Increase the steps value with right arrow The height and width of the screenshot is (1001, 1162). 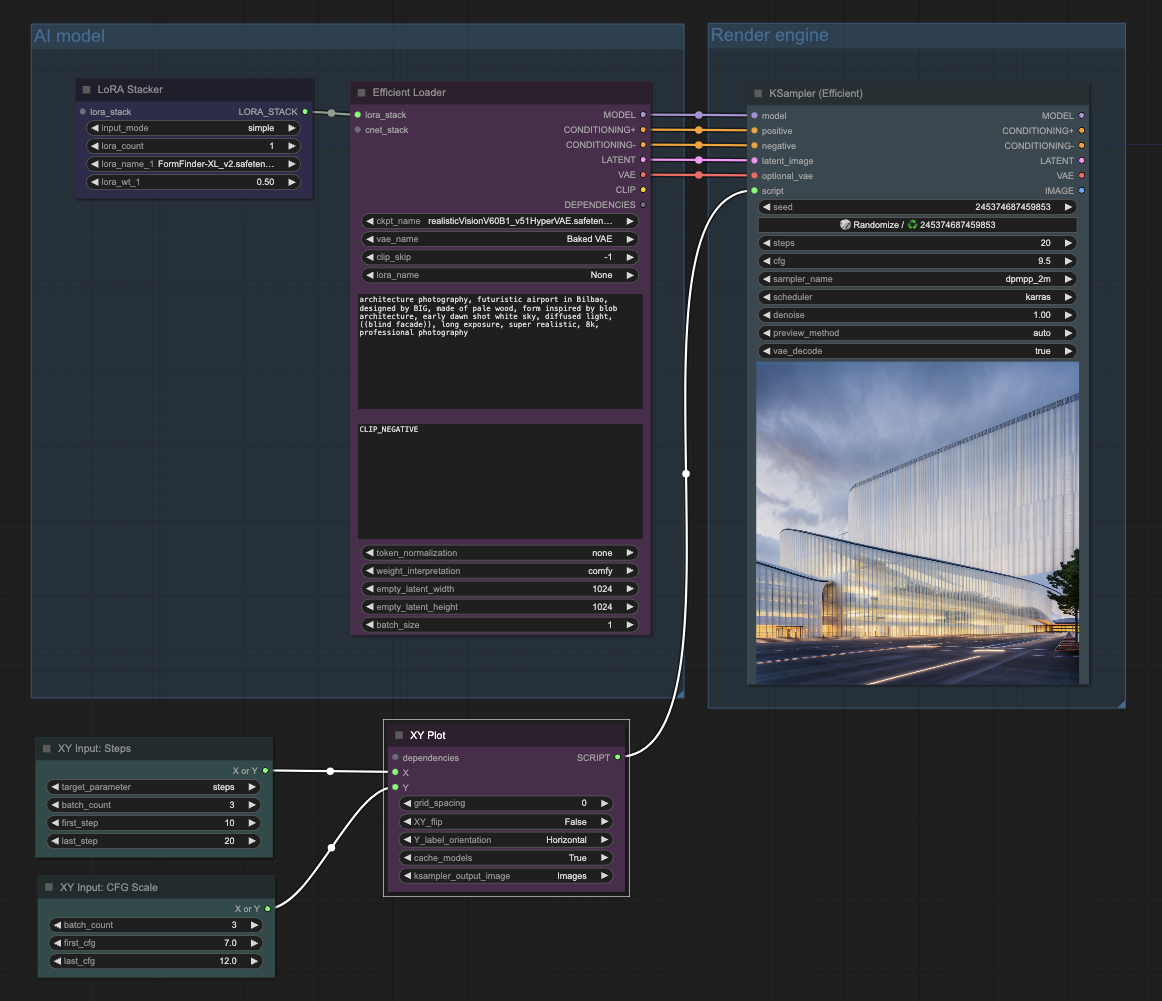[1068, 243]
